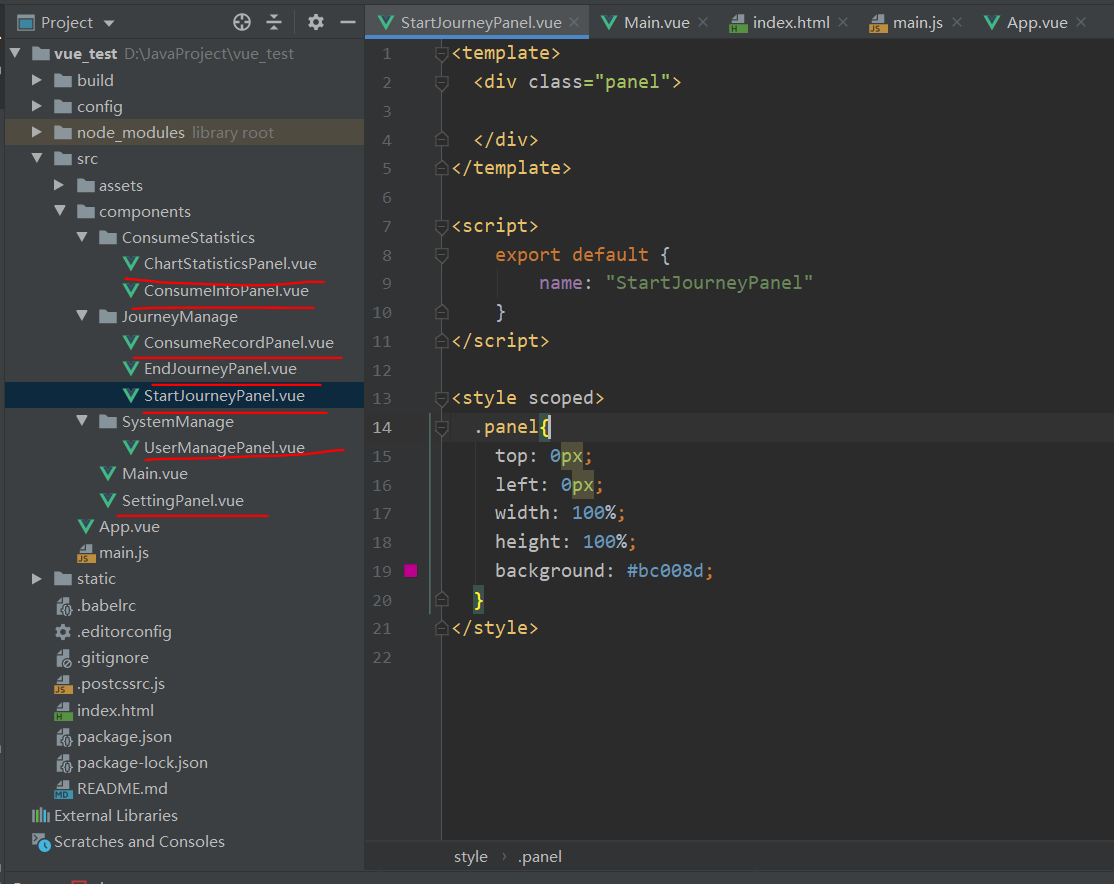Close the Main.vue tab

703,23
